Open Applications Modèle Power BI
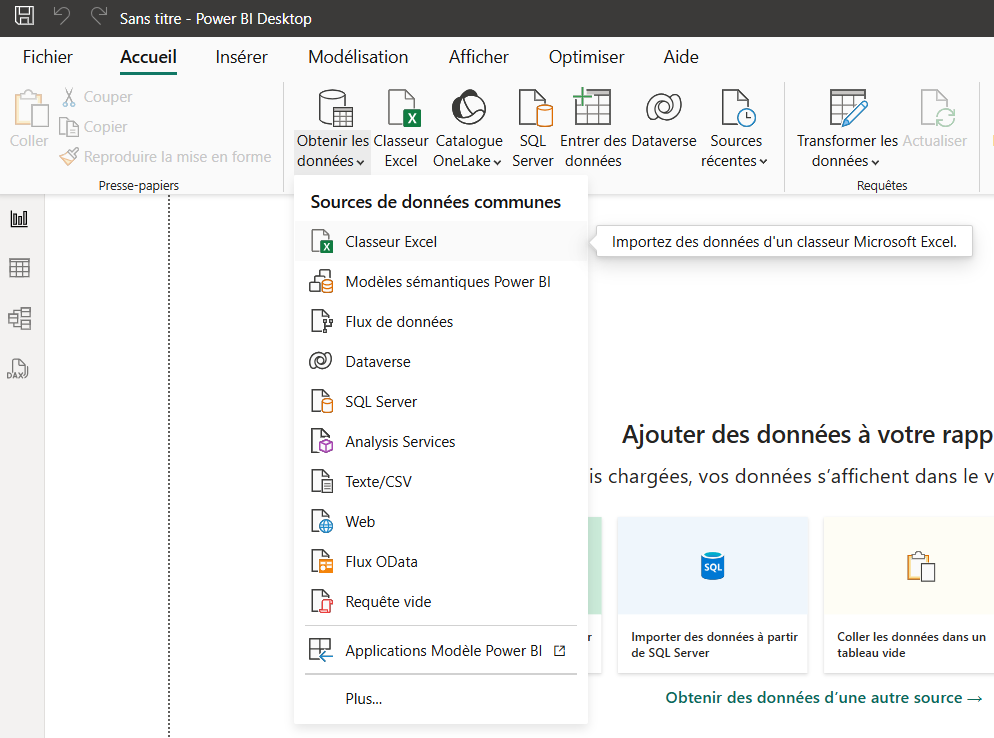994x738 pixels. point(441,651)
